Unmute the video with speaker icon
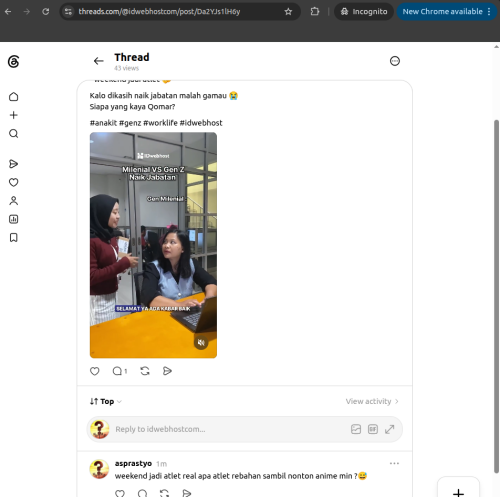The image size is (500, 497). click(201, 342)
